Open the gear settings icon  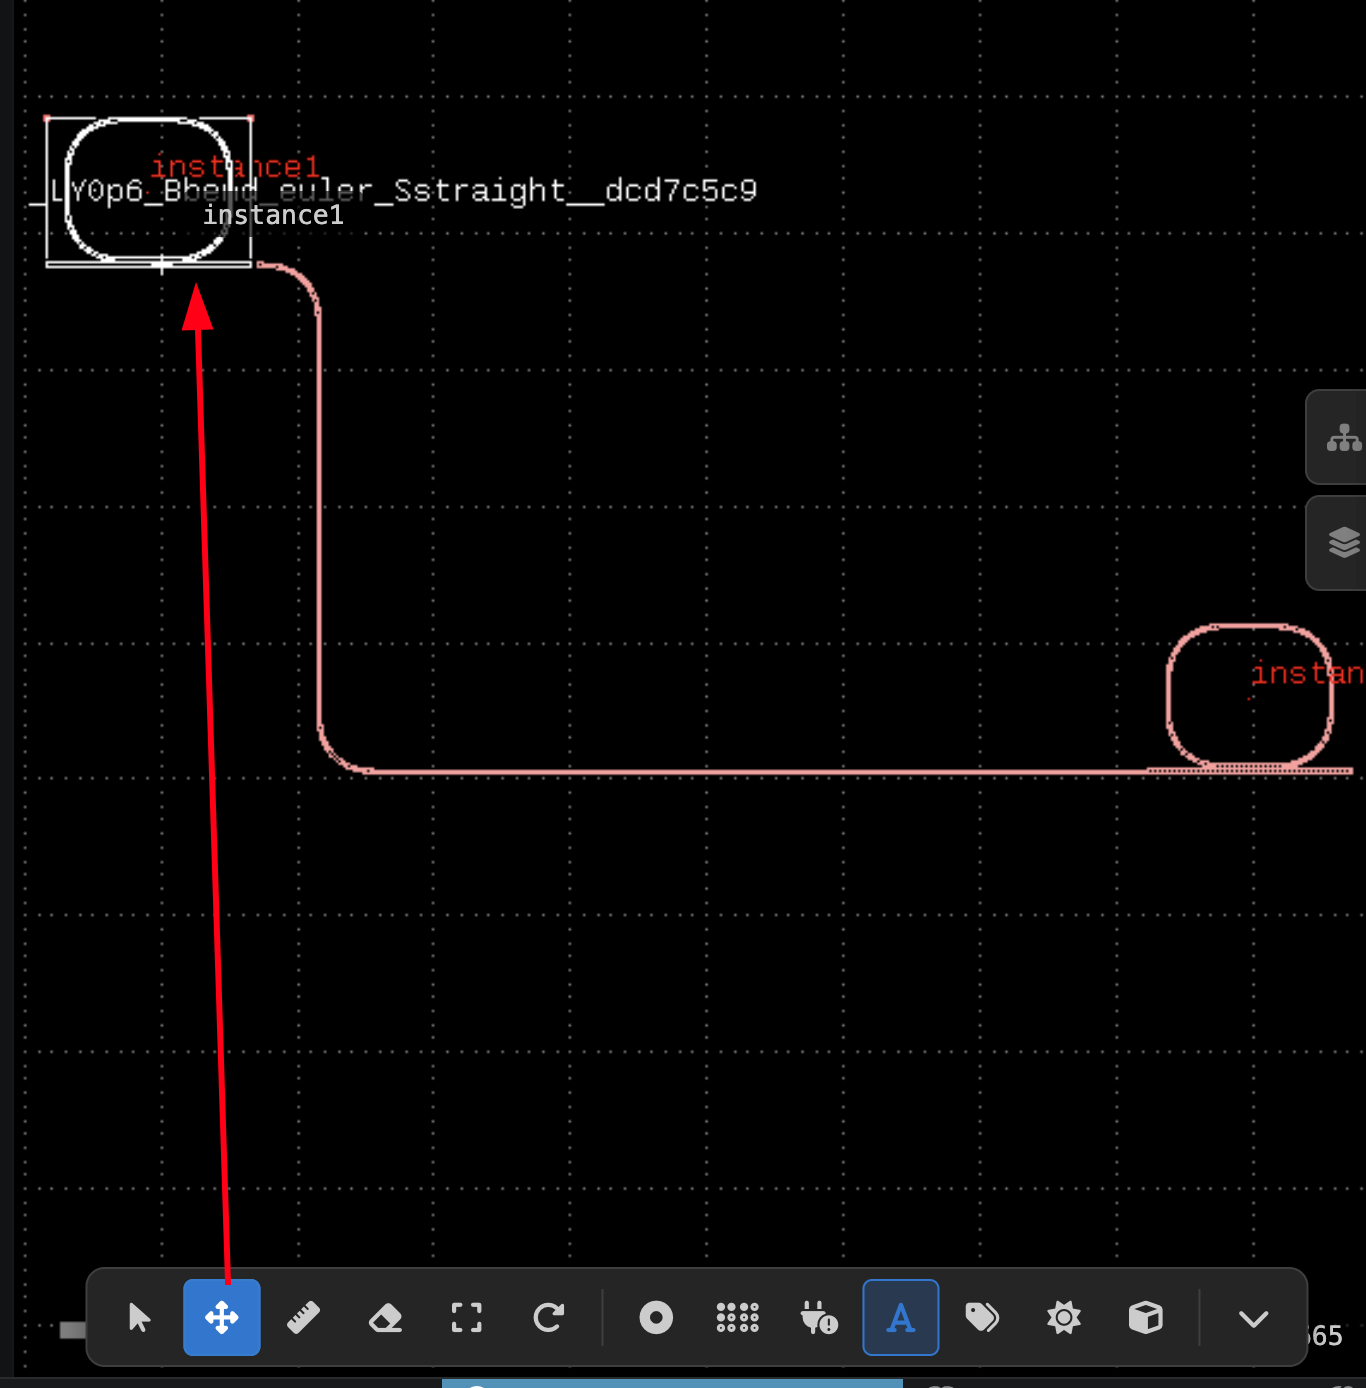1064,1317
